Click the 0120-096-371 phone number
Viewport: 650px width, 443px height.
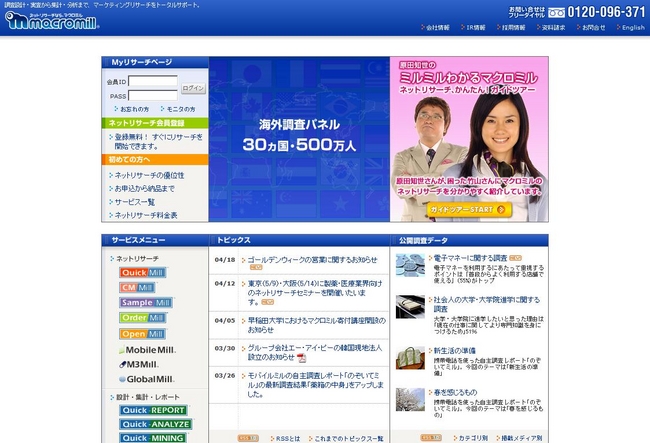(x=606, y=12)
